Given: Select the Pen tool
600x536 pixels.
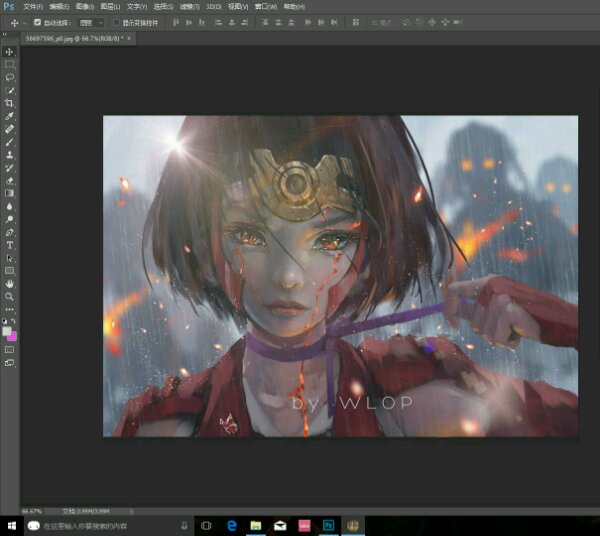Looking at the screenshot, I should click(x=9, y=232).
